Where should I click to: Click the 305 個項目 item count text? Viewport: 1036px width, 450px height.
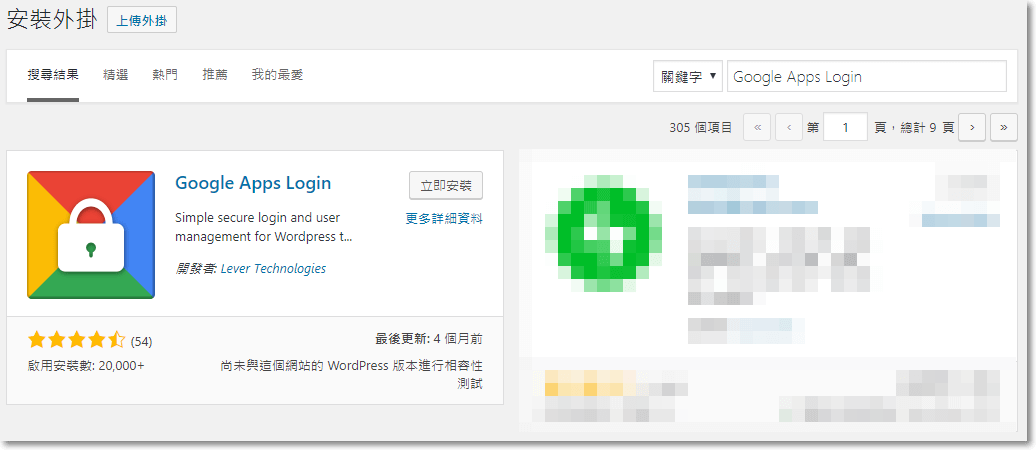700,128
